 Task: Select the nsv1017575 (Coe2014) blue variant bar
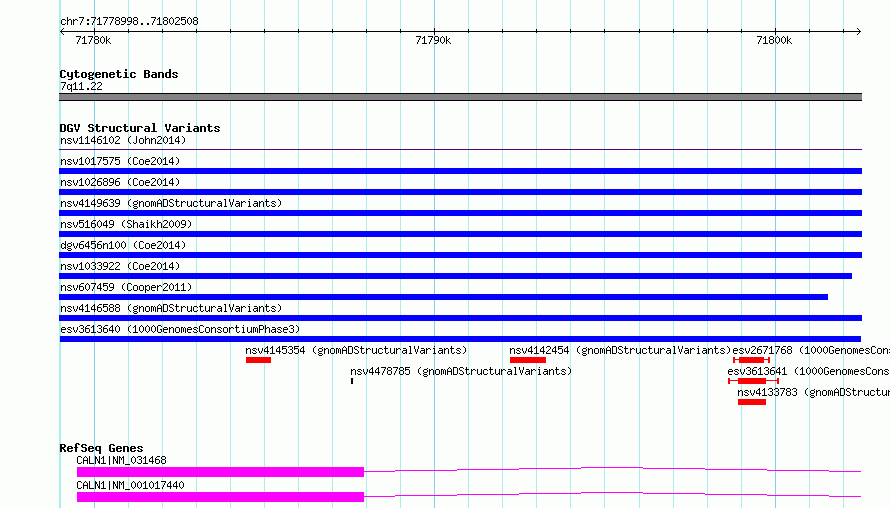(x=460, y=171)
